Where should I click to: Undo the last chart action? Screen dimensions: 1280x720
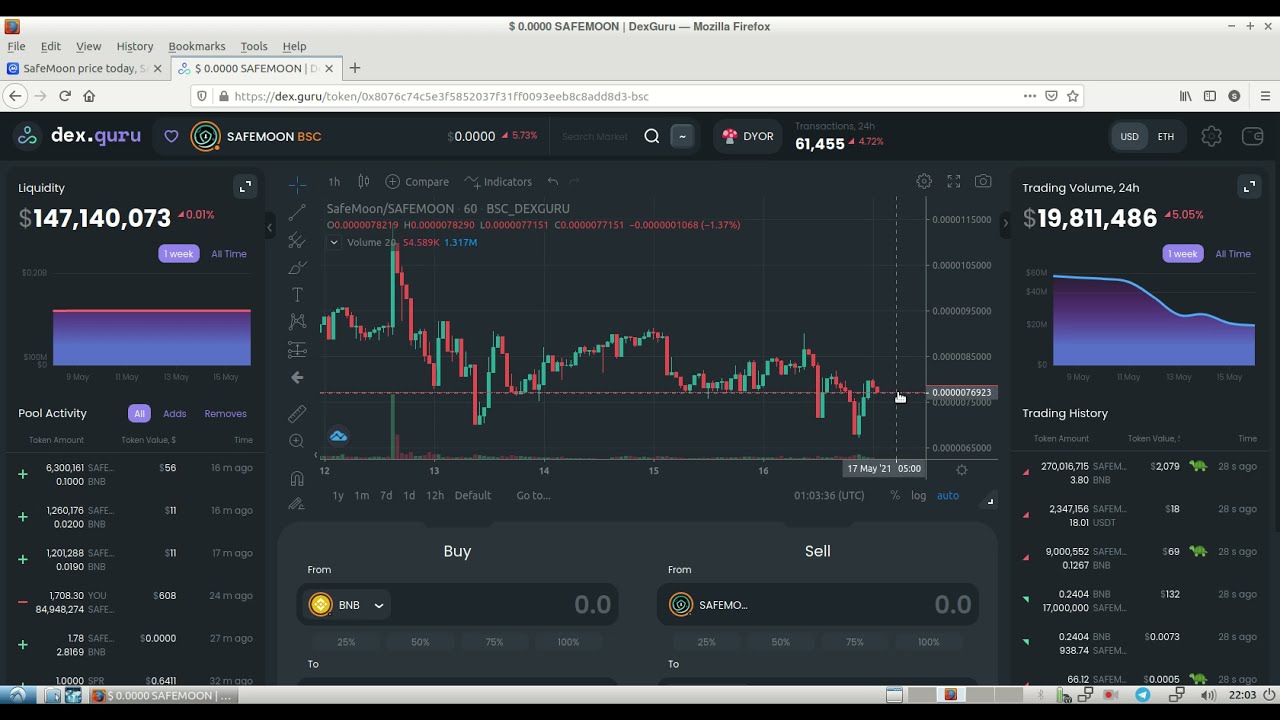click(552, 182)
